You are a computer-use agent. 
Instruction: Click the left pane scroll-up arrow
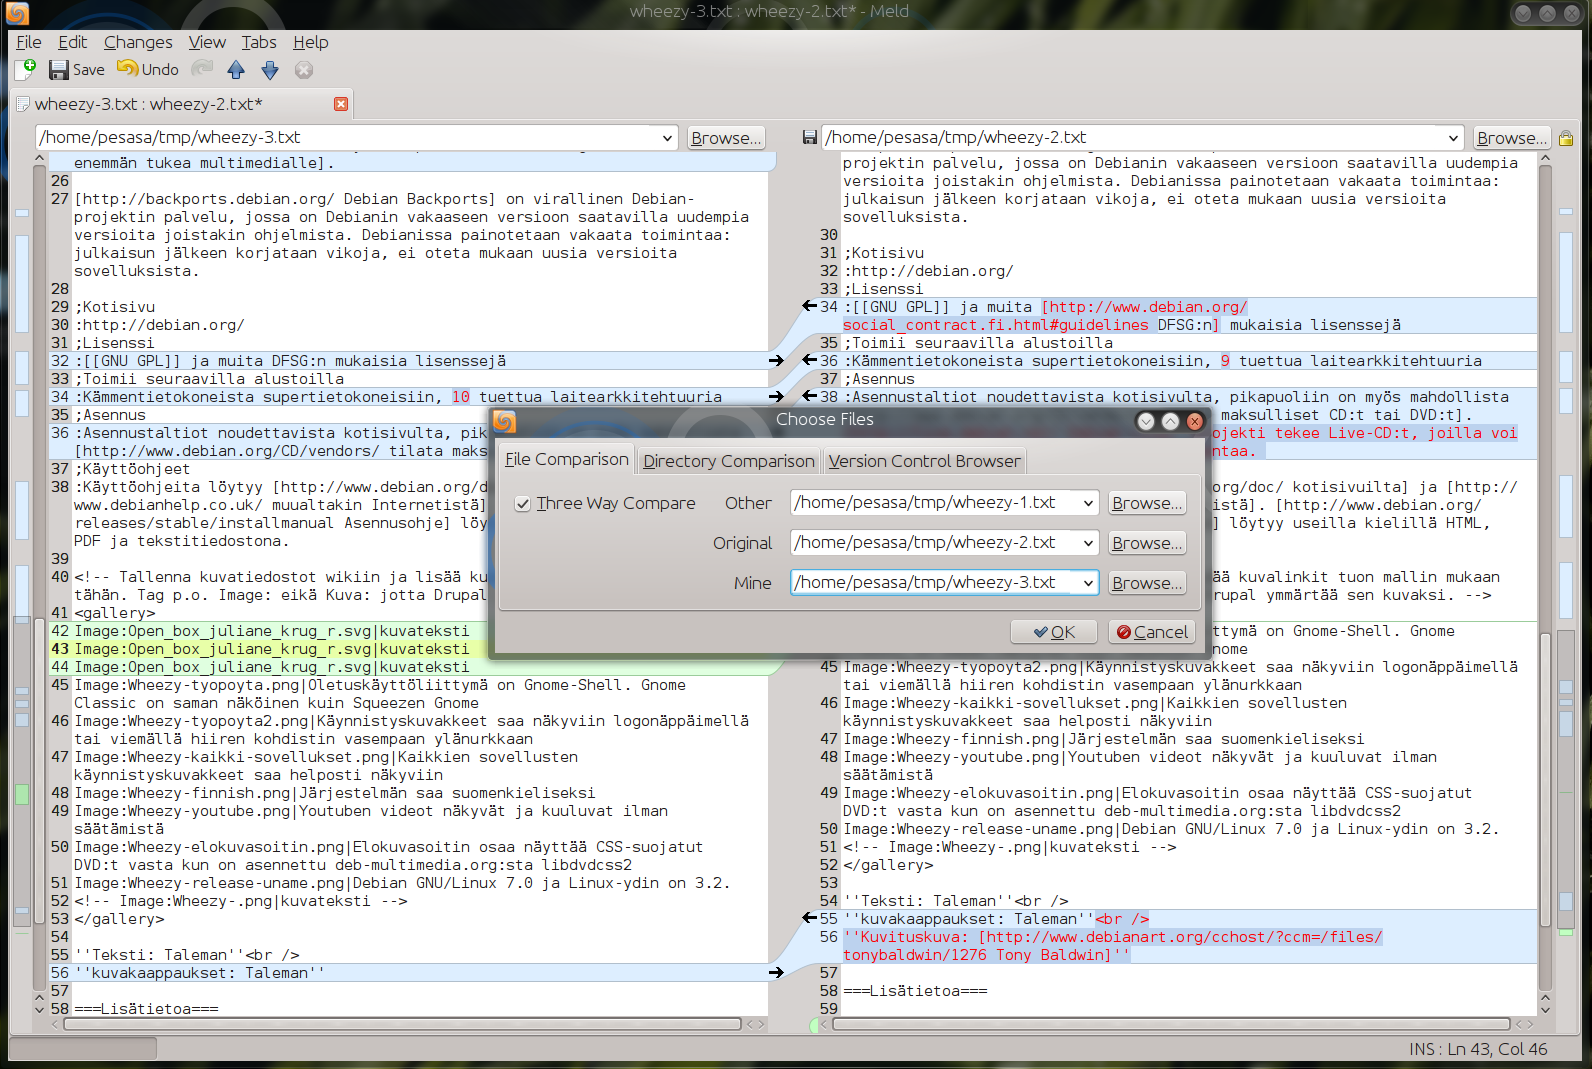[x=40, y=158]
